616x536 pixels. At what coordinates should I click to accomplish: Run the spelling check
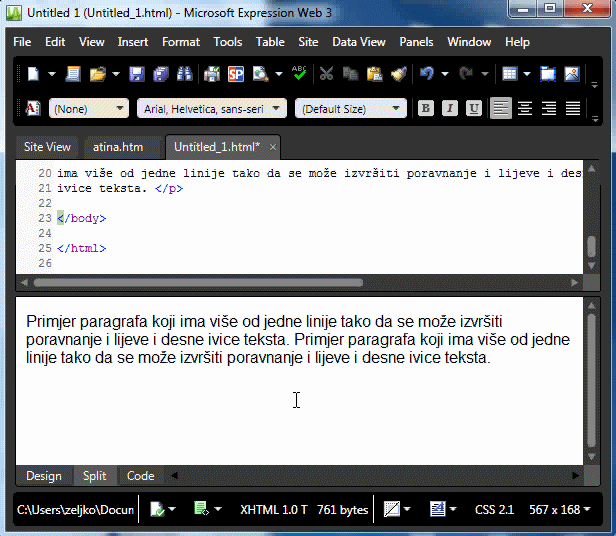[299, 74]
